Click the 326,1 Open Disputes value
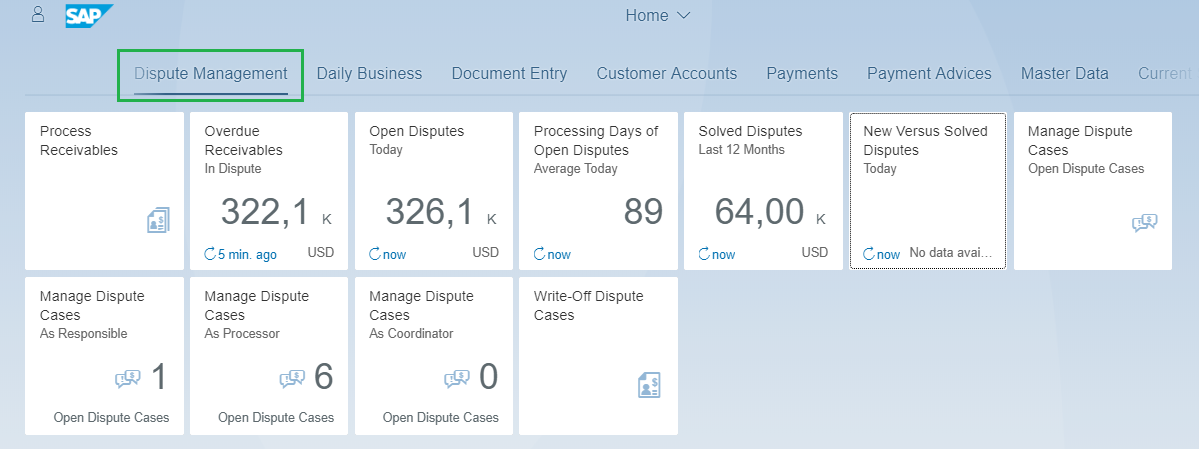 (x=431, y=212)
